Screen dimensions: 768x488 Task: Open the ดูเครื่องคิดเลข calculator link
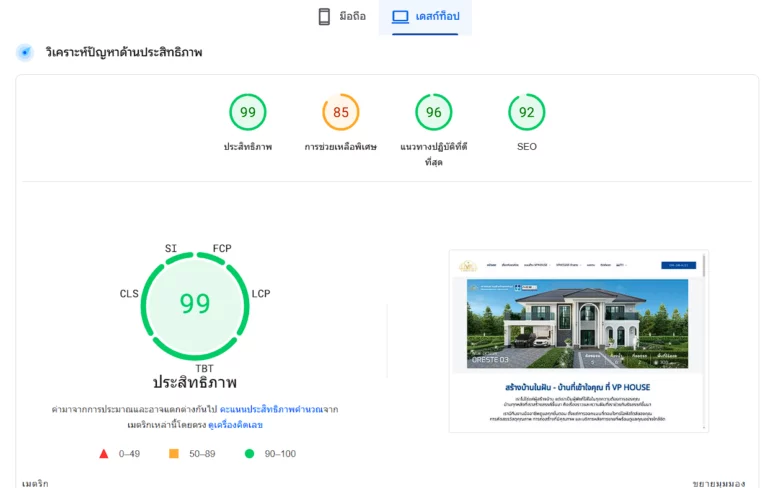click(236, 425)
